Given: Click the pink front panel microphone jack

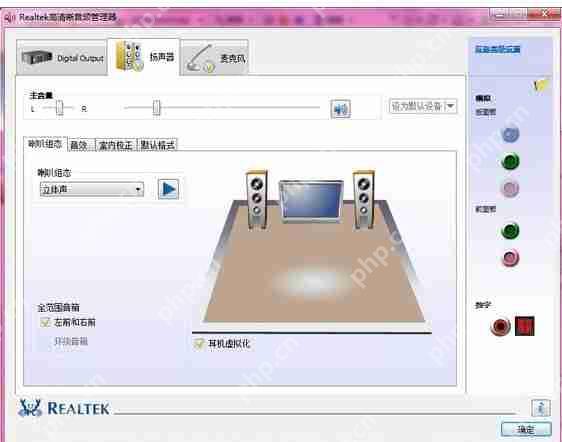Looking at the screenshot, I should click(x=510, y=257).
